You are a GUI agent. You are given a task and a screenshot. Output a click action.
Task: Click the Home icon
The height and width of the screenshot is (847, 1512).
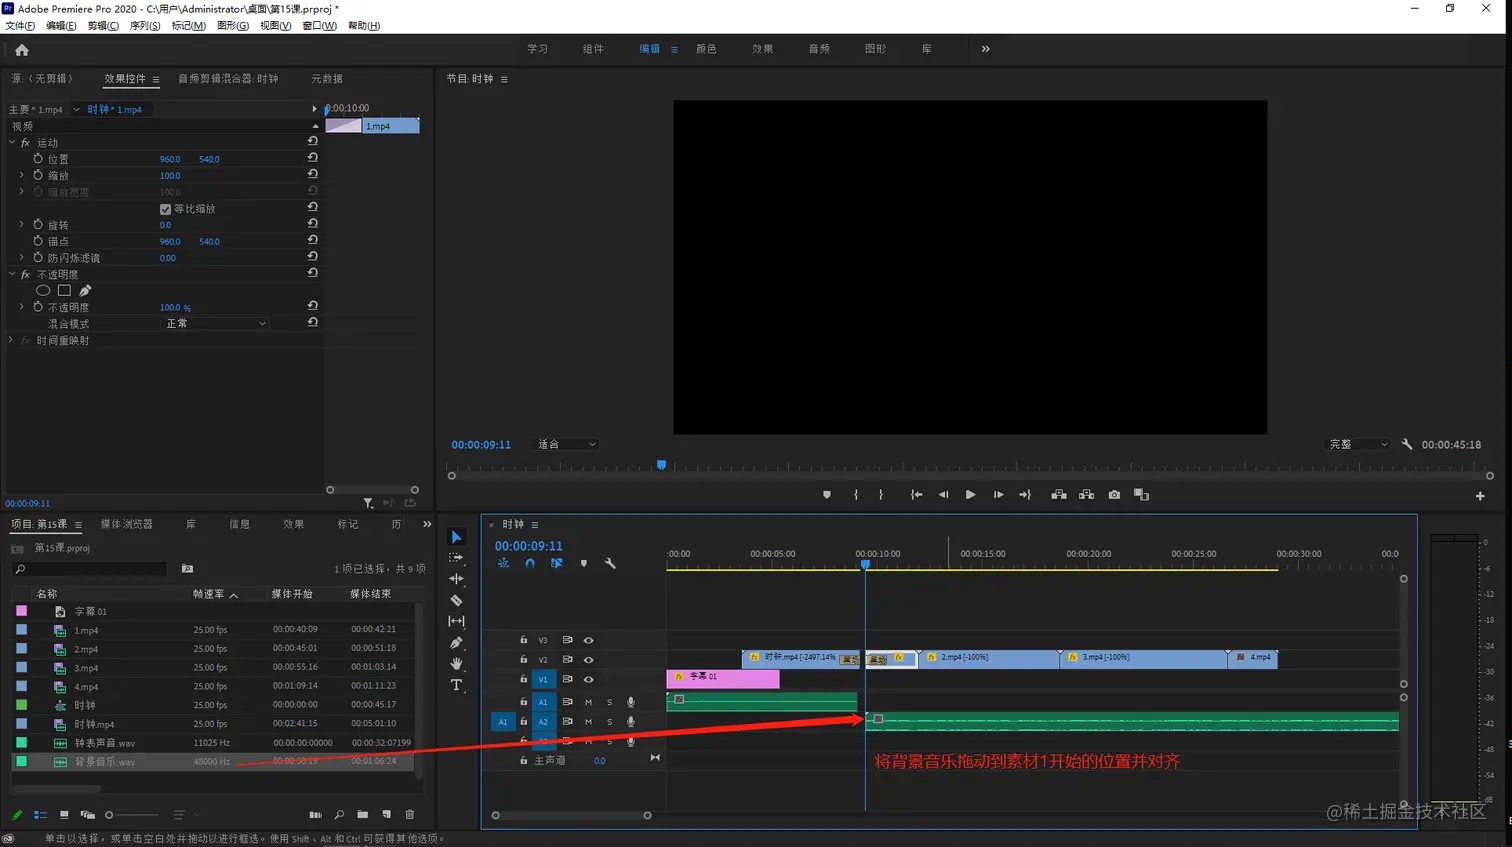[x=22, y=49]
